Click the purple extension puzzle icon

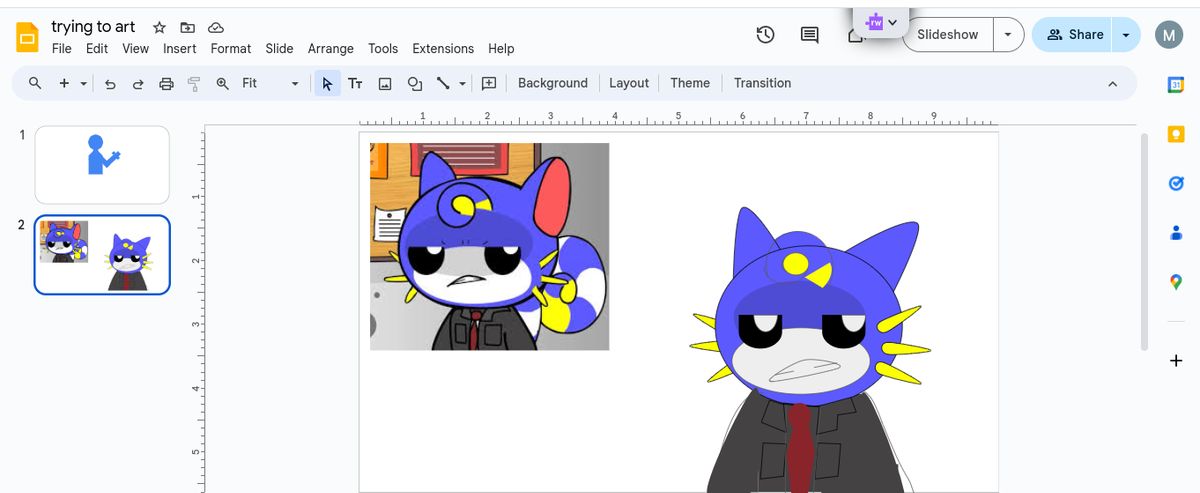[x=874, y=22]
